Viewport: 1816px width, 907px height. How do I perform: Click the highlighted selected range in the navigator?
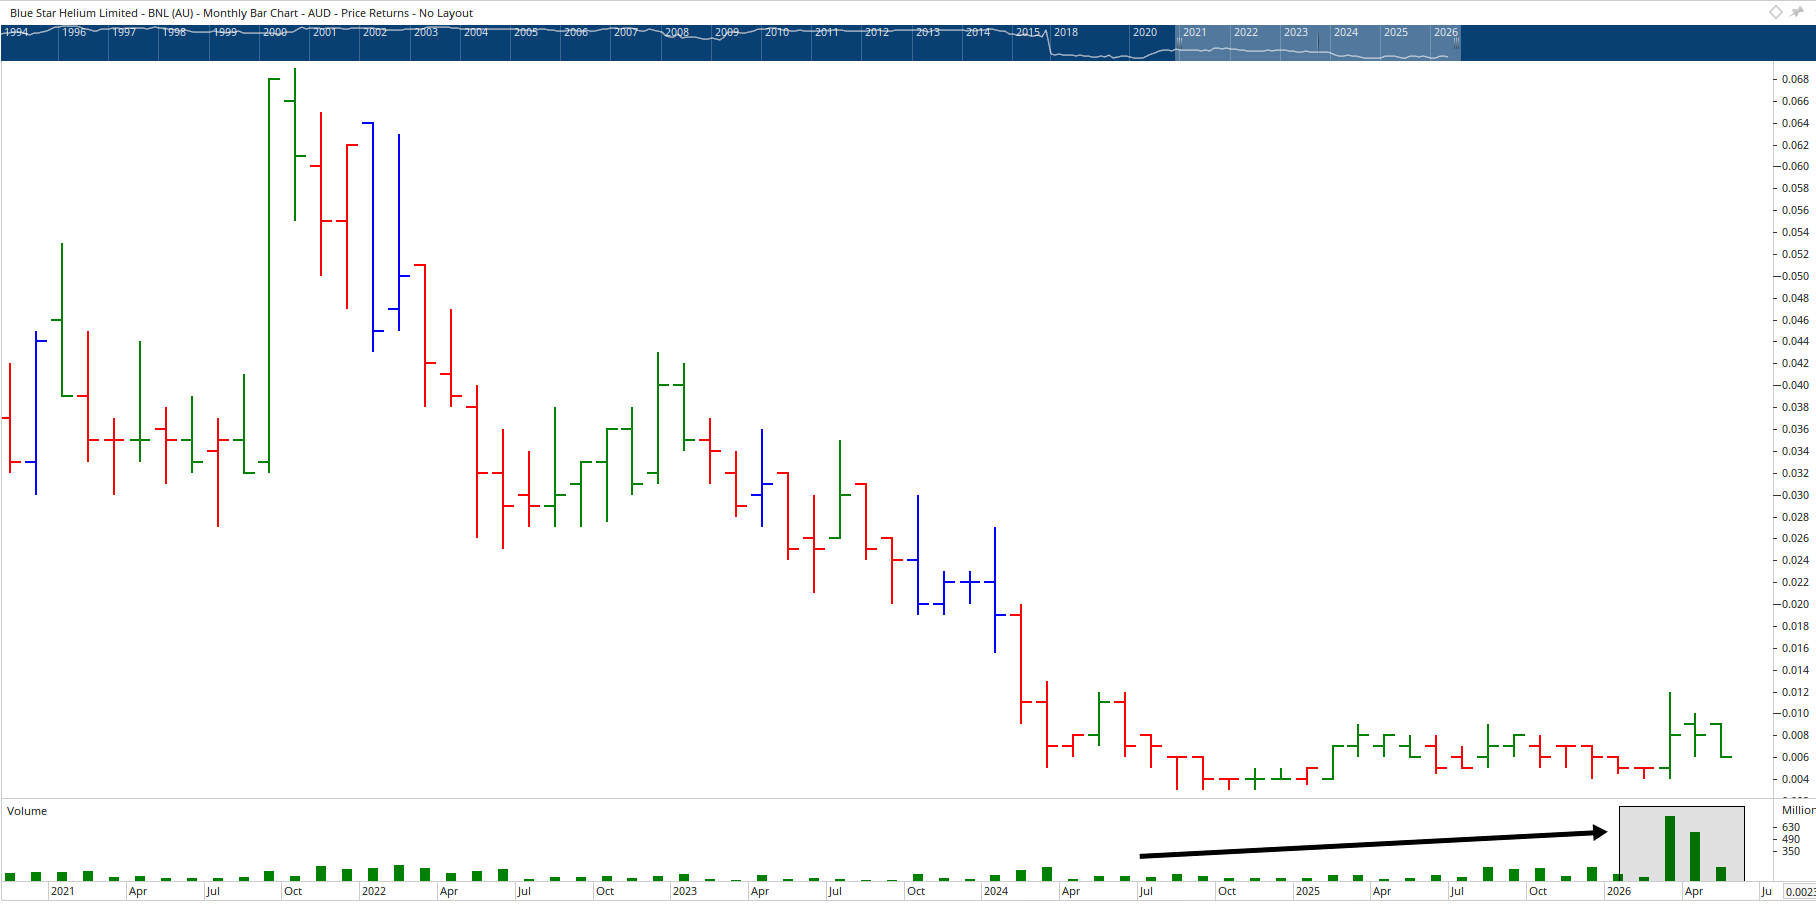1318,43
